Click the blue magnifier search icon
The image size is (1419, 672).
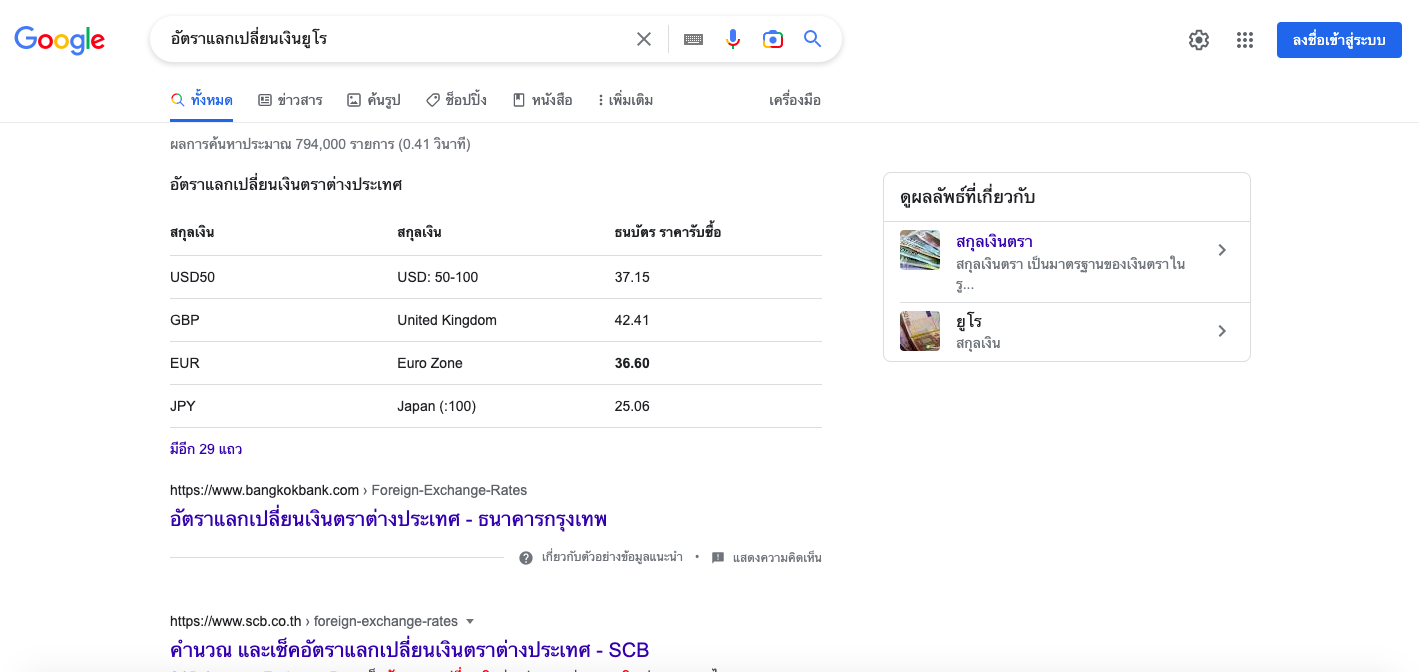coord(812,39)
